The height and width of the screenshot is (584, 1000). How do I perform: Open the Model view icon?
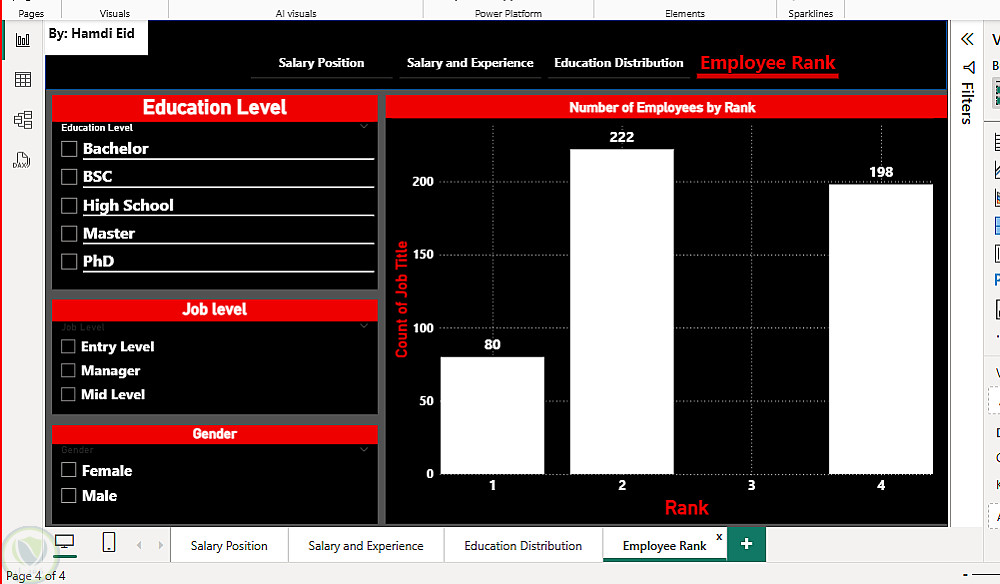pyautogui.click(x=23, y=120)
